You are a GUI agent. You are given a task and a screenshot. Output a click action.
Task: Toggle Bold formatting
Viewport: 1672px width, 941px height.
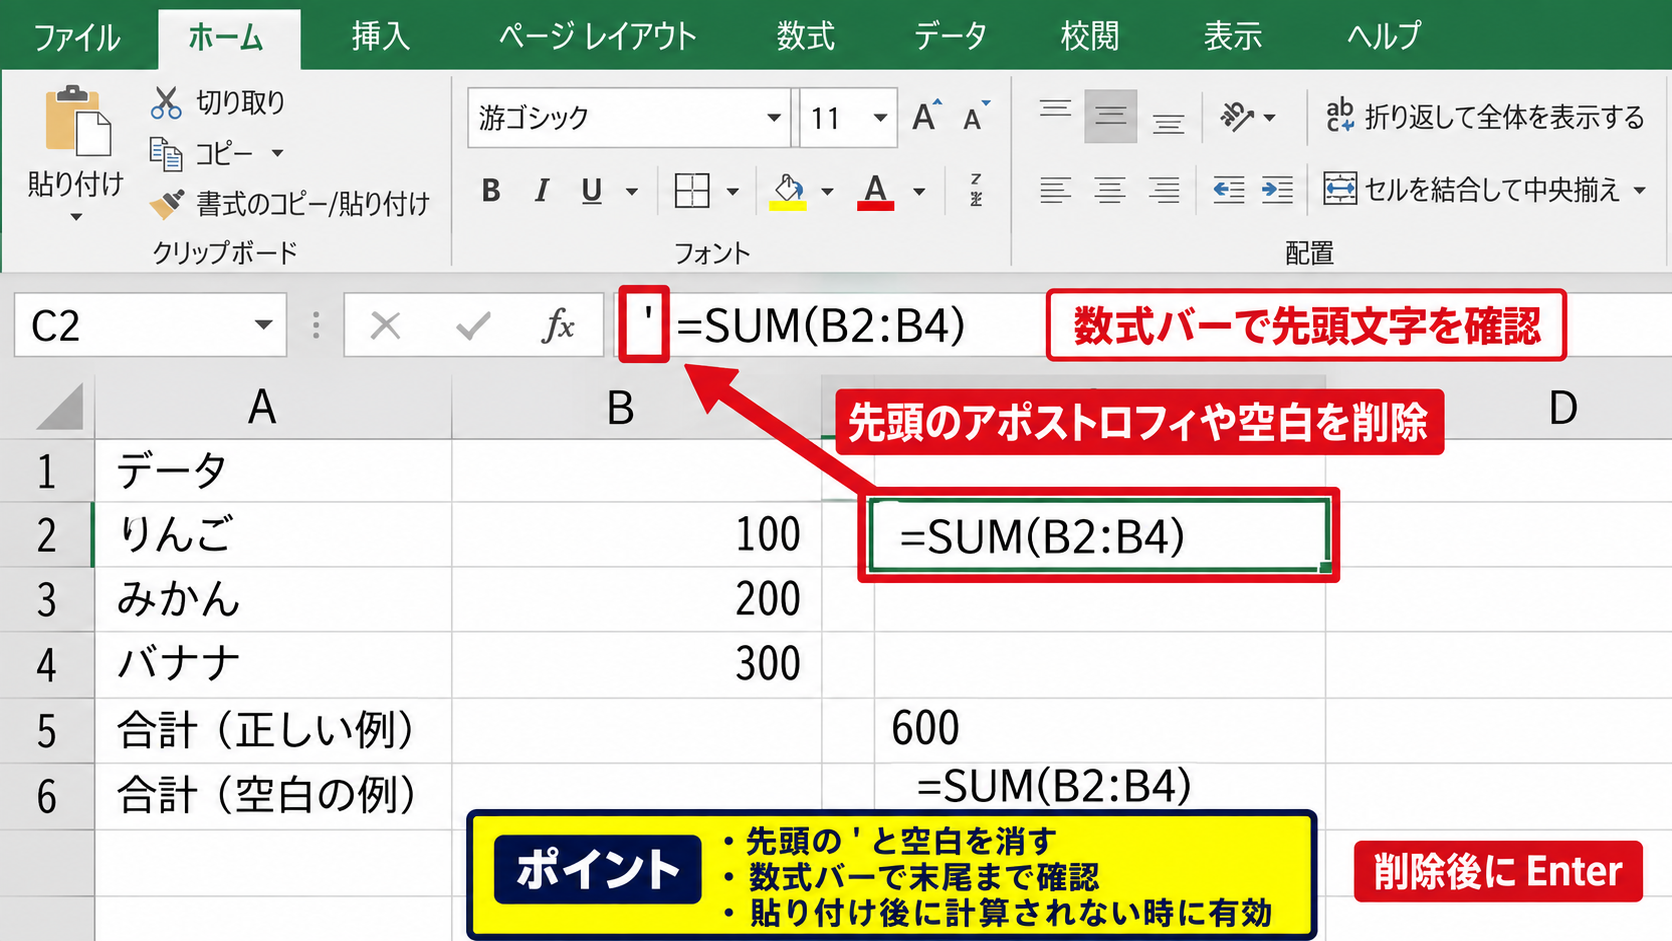tap(490, 190)
